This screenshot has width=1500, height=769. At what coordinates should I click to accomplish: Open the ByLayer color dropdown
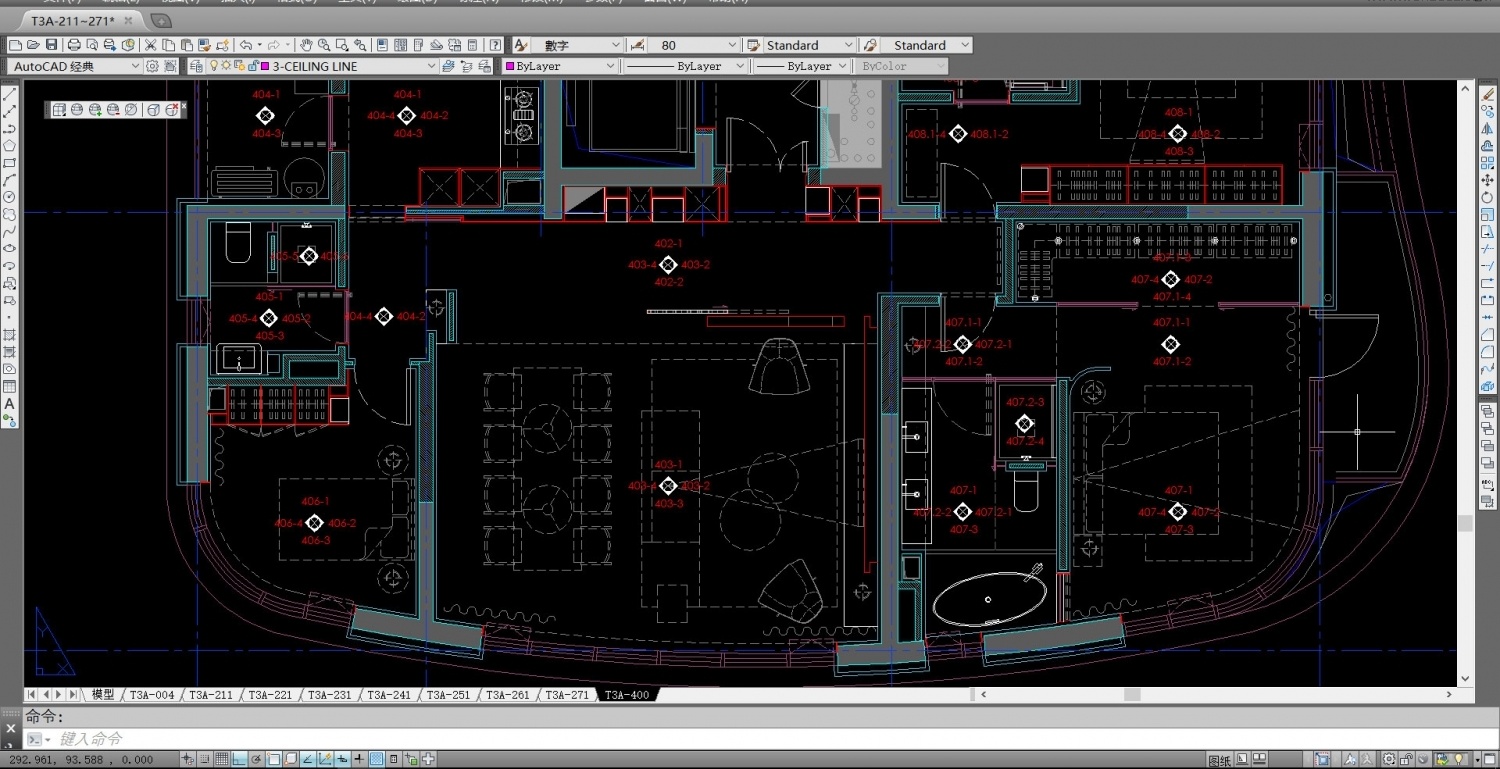pos(562,66)
